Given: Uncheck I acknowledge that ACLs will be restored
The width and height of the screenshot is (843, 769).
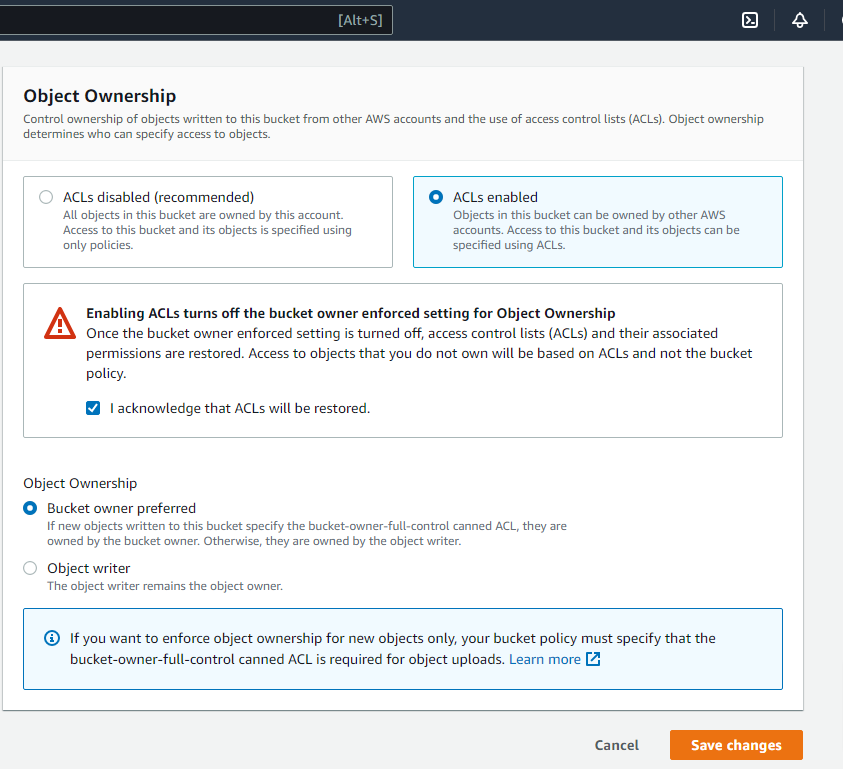Looking at the screenshot, I should coord(93,408).
